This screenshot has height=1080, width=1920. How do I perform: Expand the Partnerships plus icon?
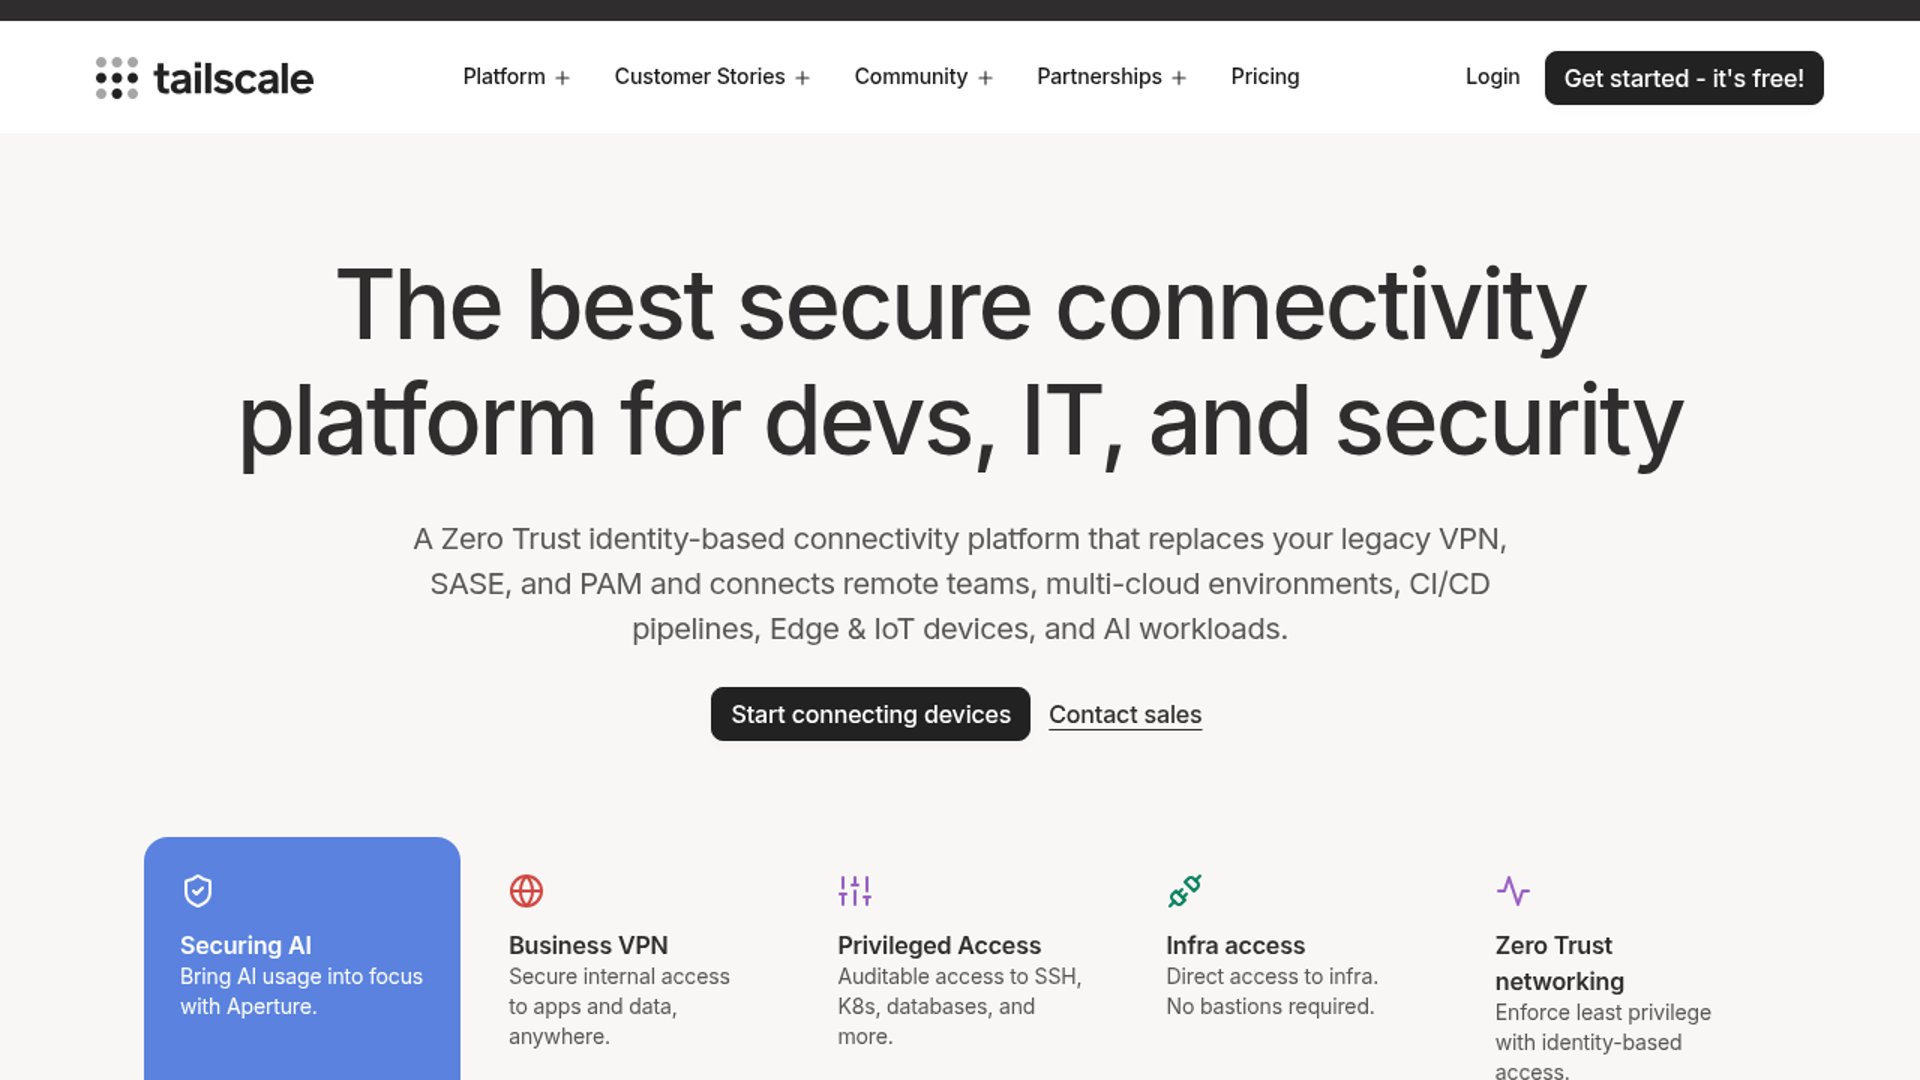(1179, 78)
